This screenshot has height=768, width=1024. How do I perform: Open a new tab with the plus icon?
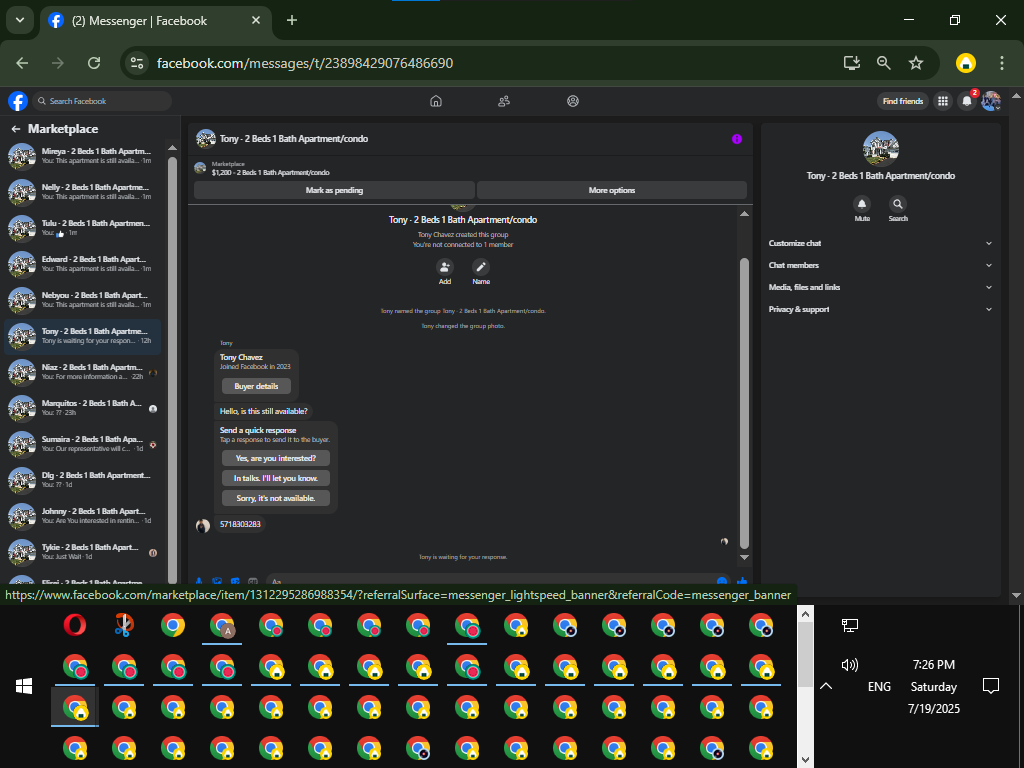(292, 20)
